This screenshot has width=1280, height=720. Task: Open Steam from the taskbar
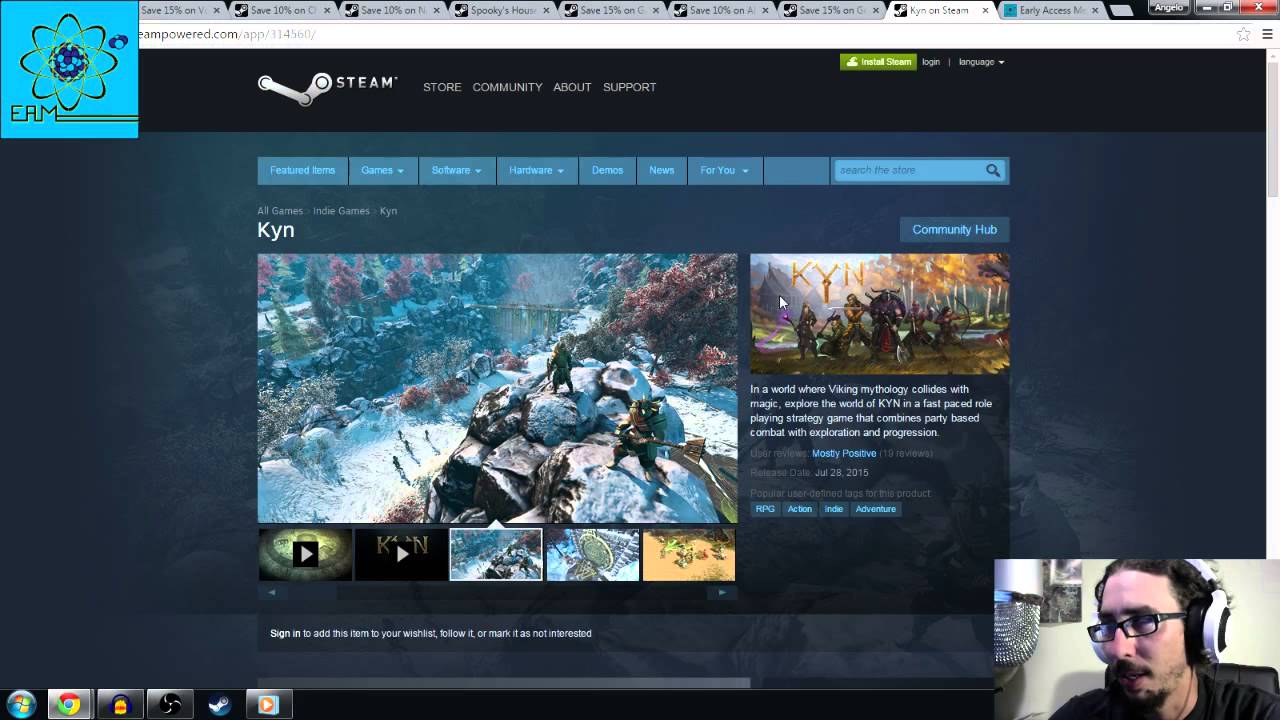219,705
